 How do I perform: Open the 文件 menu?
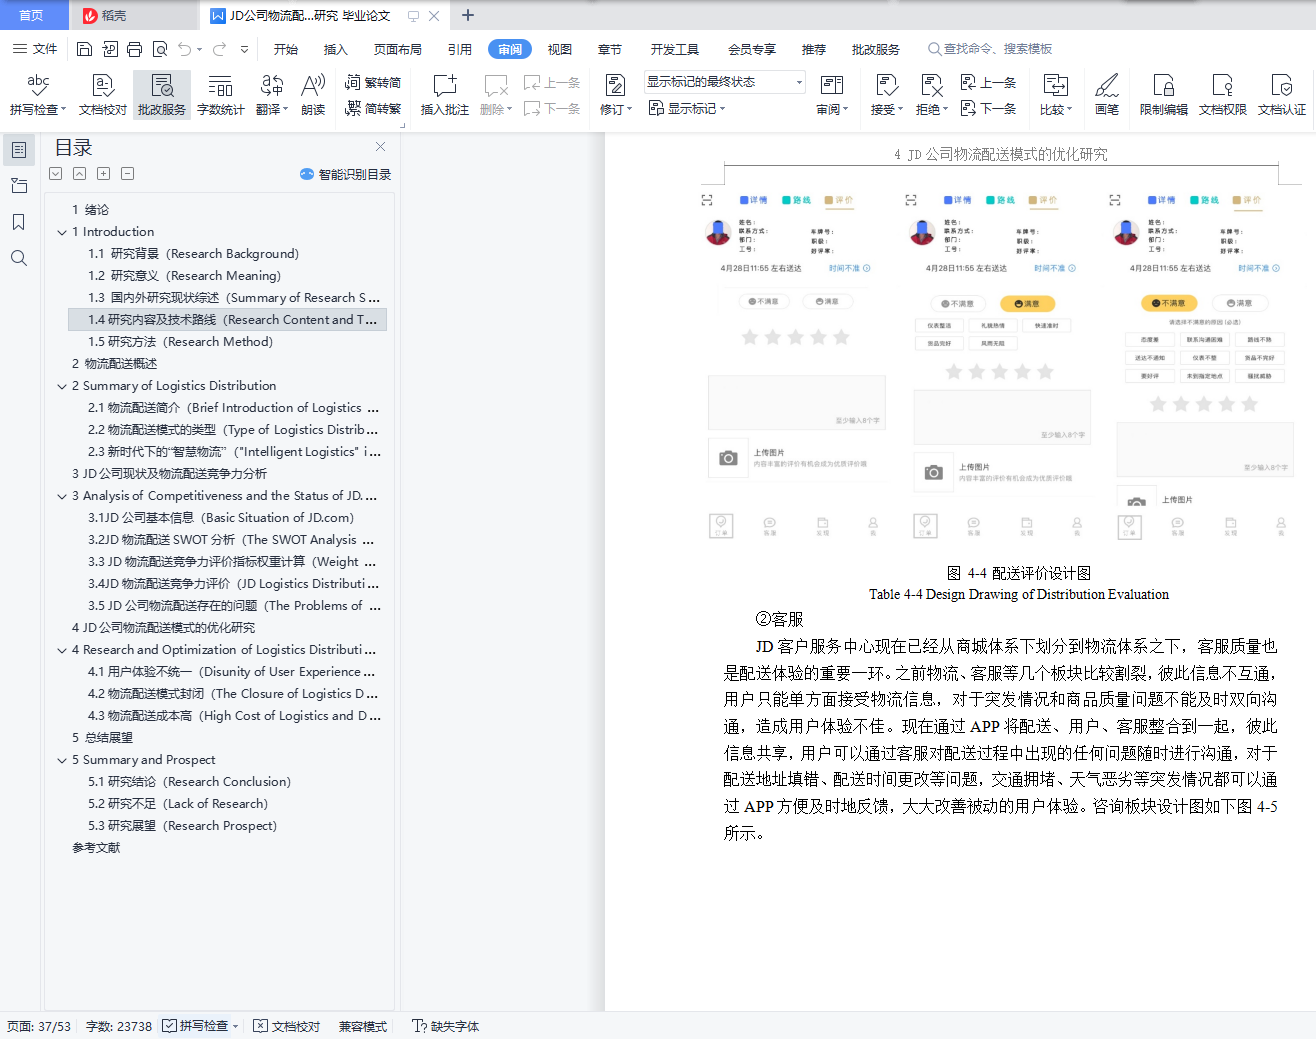pyautogui.click(x=35, y=49)
